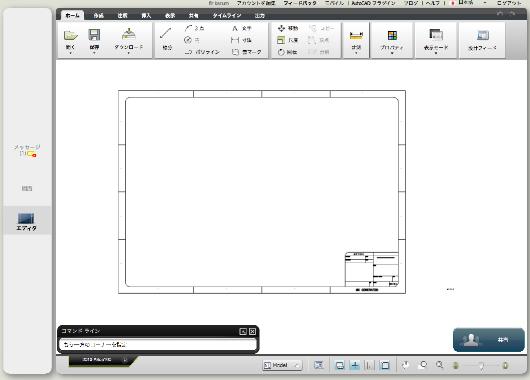
Task: Expand the Model layout dropdown
Action: tap(282, 365)
